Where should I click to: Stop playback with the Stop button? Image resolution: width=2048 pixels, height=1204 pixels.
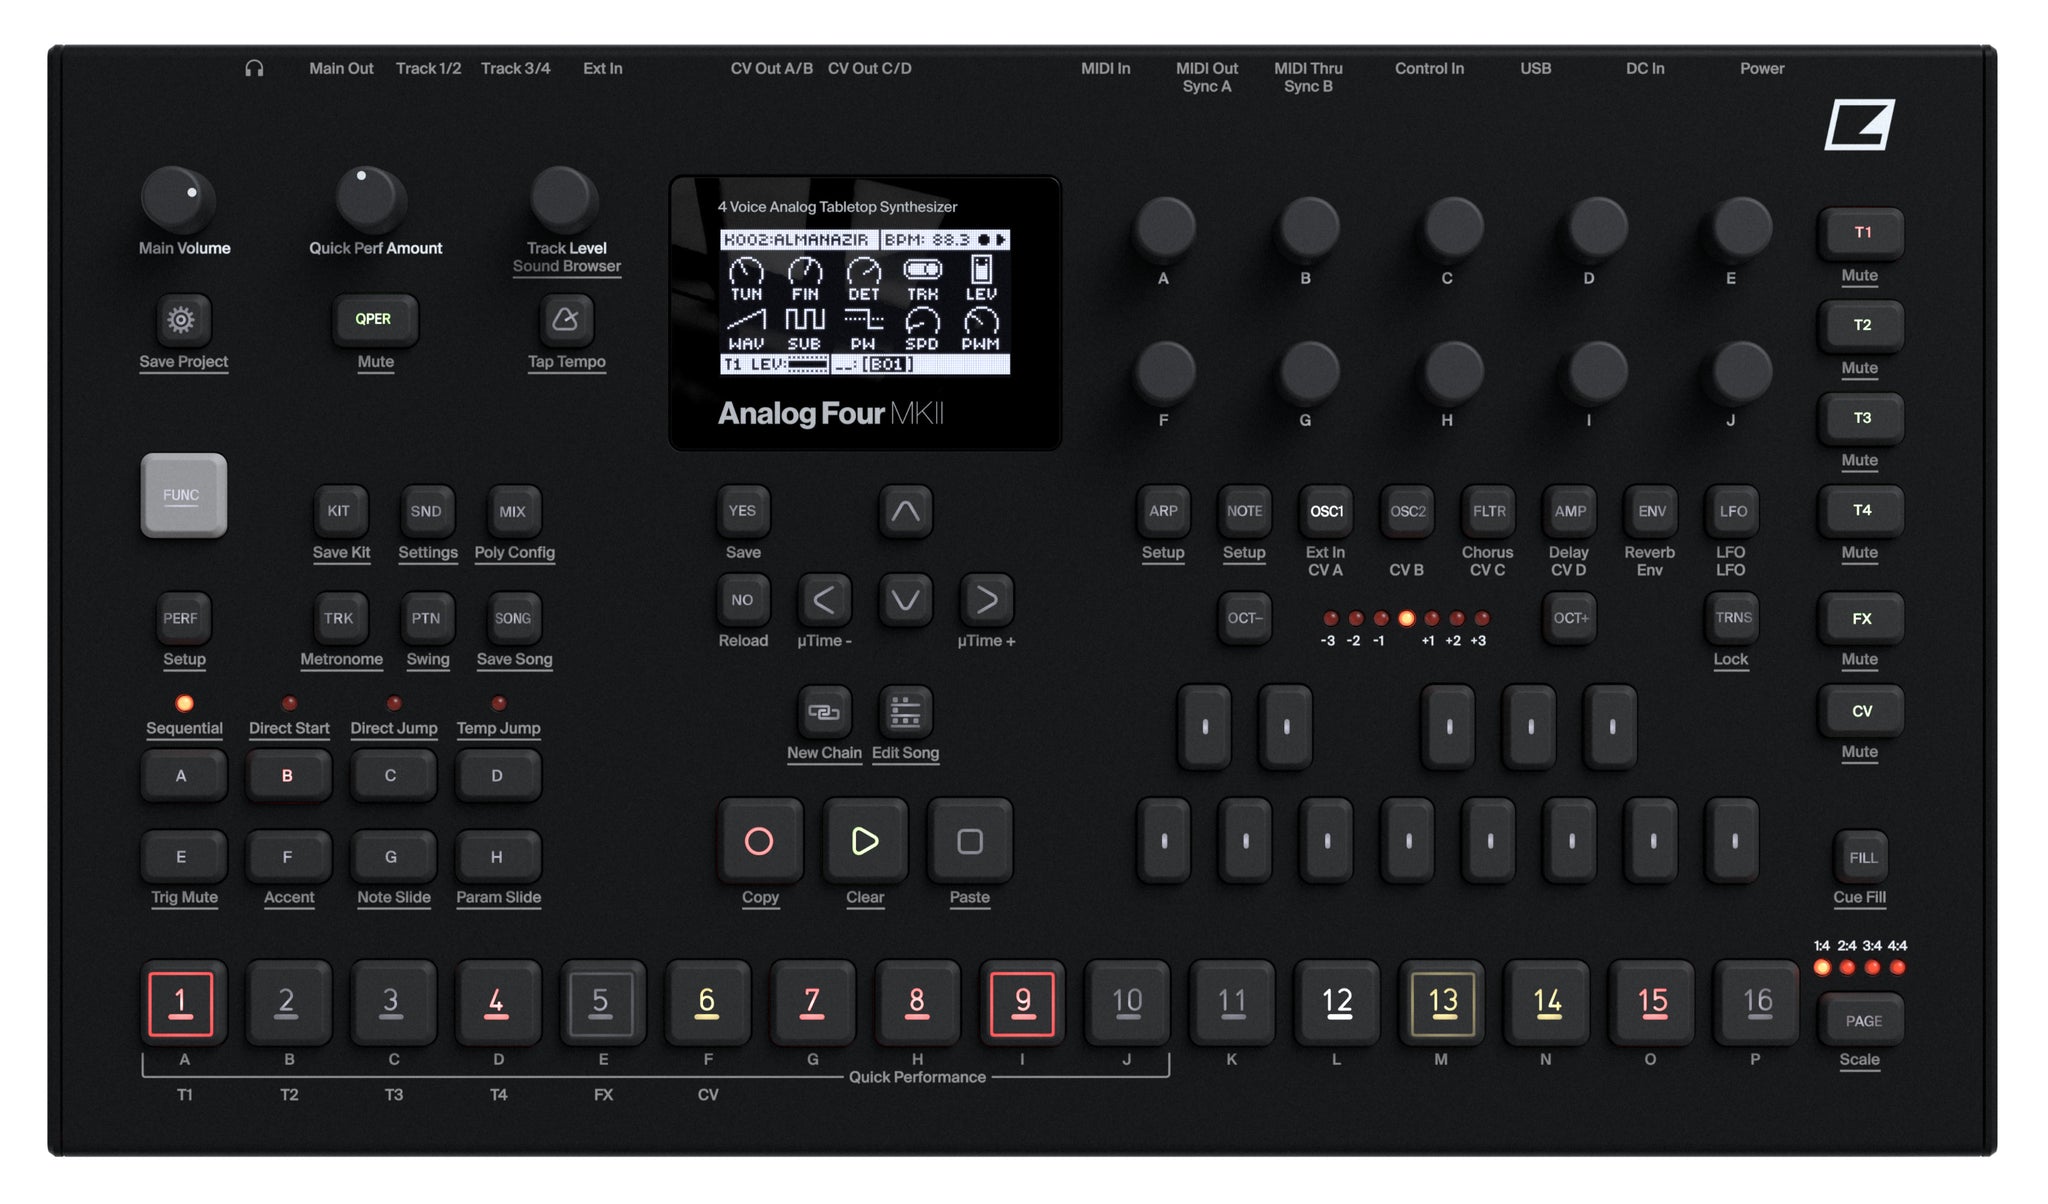click(x=969, y=841)
